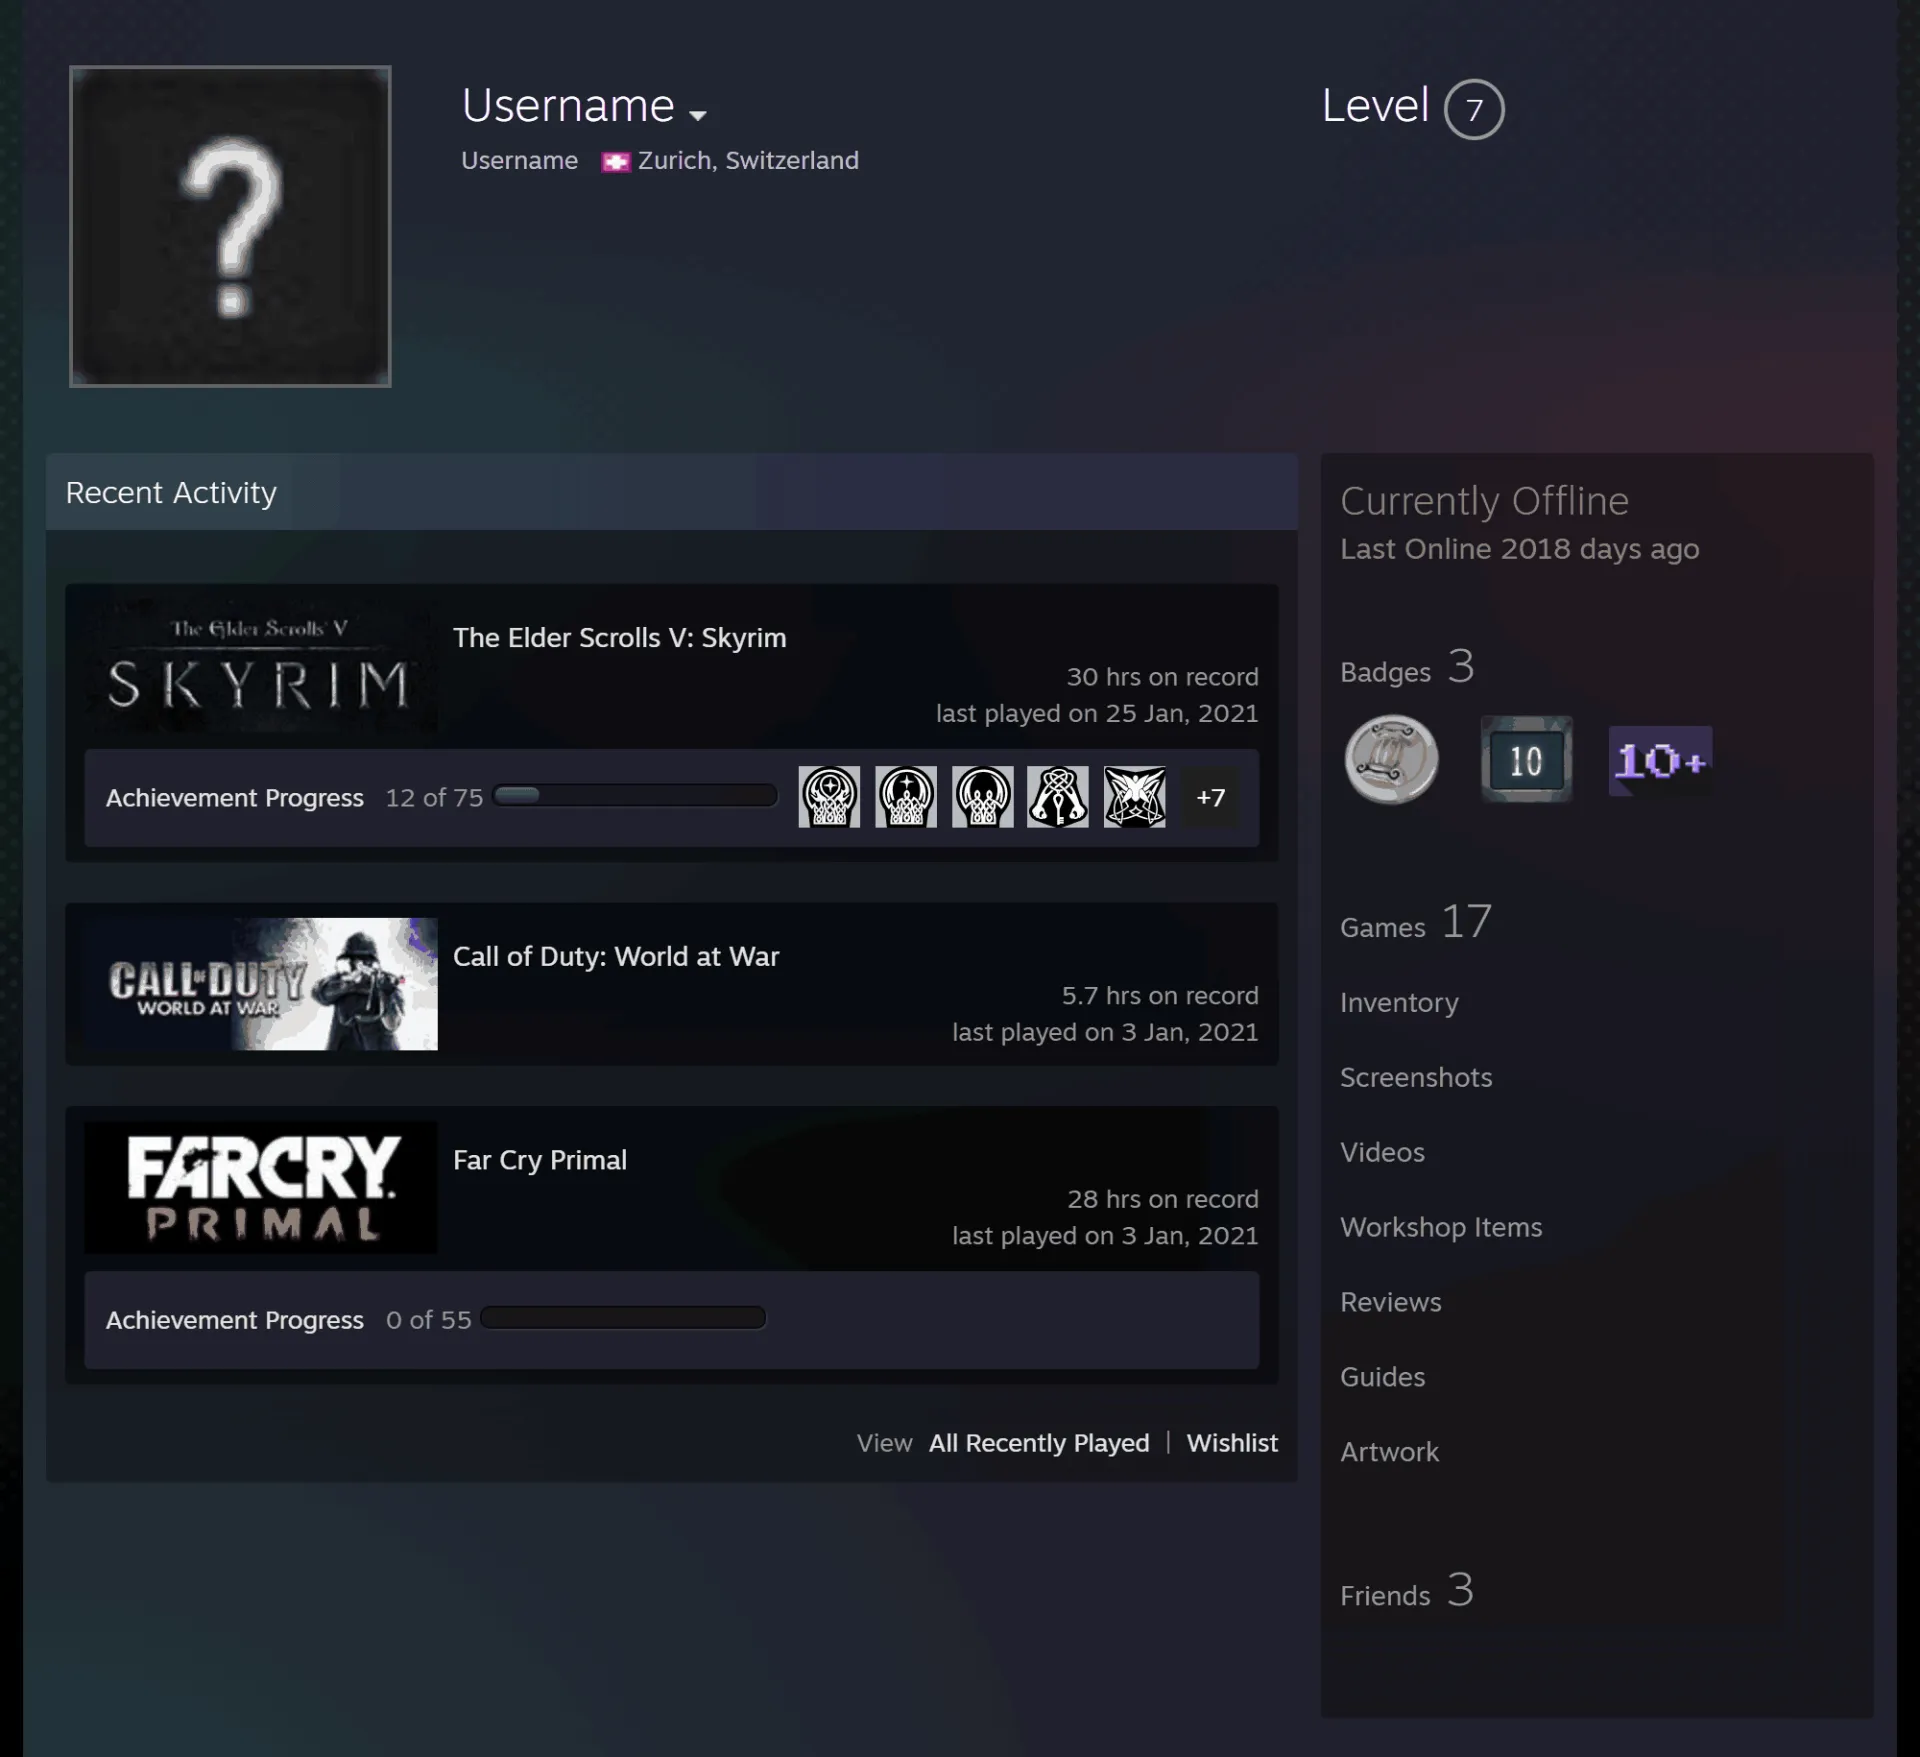
Task: Open the Far Cry Primal banner image
Action: pos(261,1187)
